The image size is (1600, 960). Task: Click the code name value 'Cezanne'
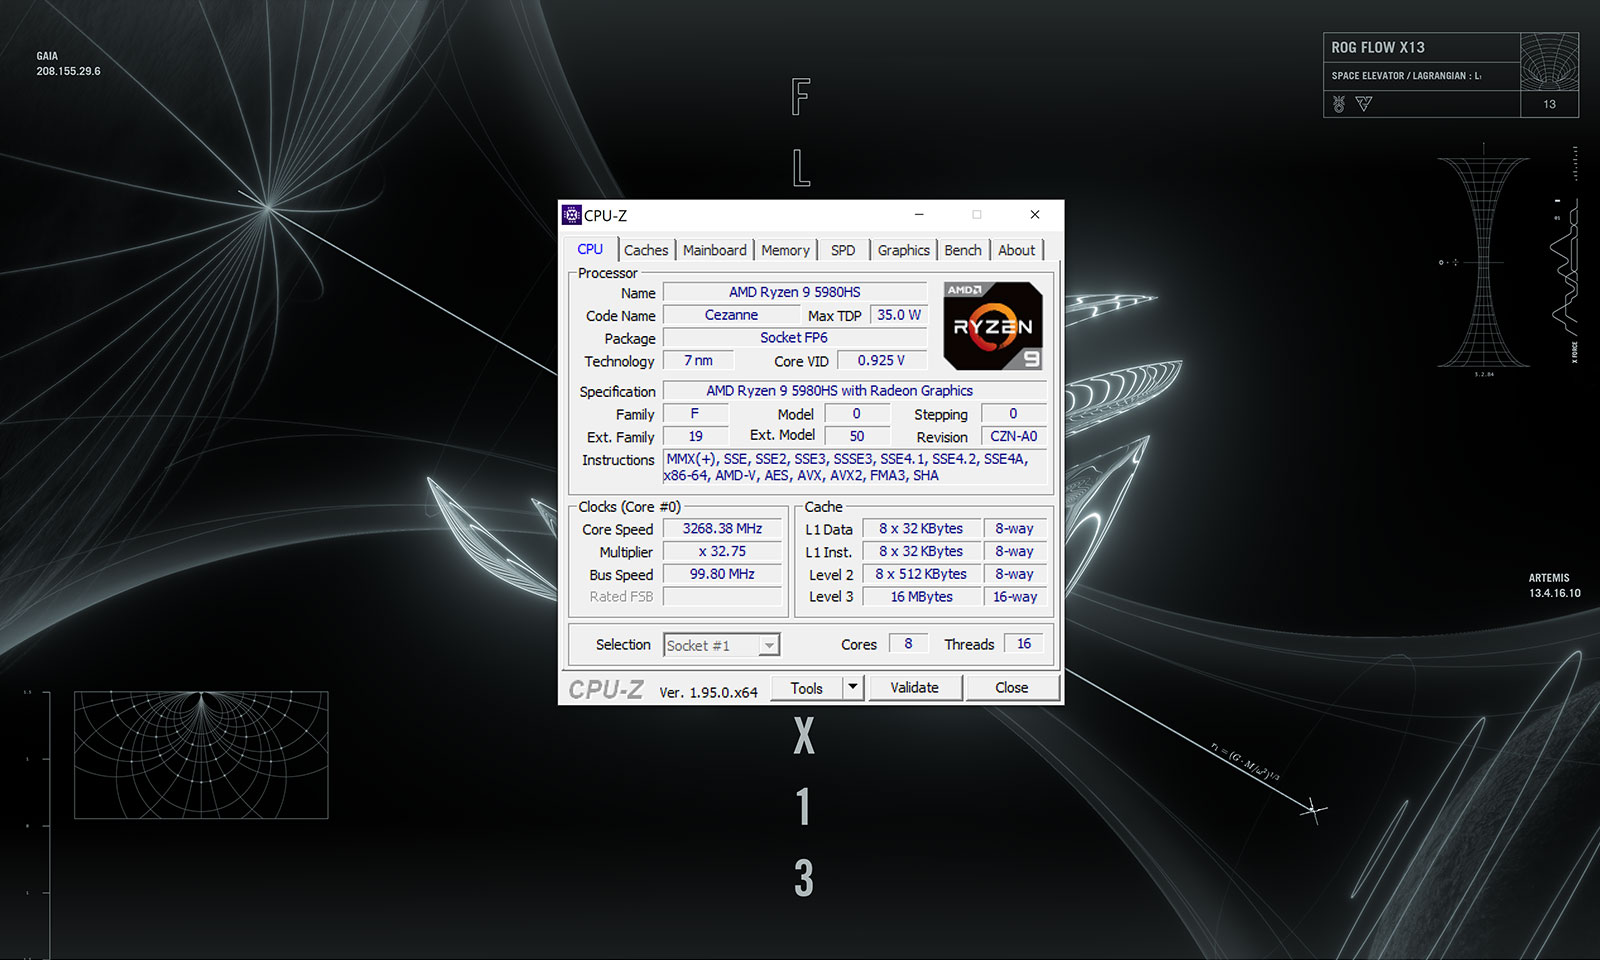731,315
